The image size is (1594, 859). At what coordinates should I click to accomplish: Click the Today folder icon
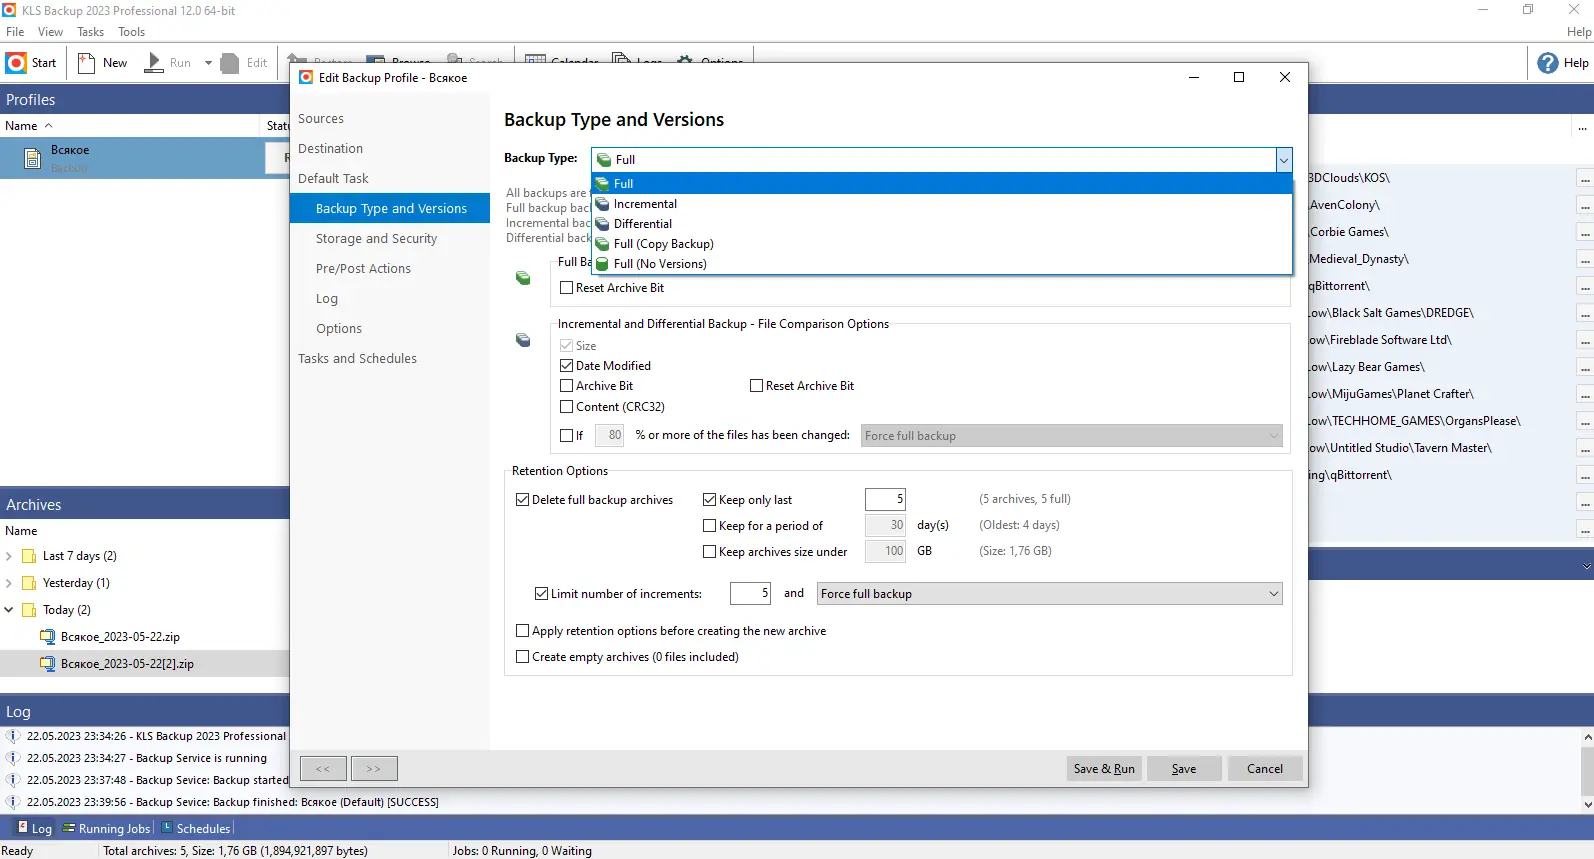(29, 610)
